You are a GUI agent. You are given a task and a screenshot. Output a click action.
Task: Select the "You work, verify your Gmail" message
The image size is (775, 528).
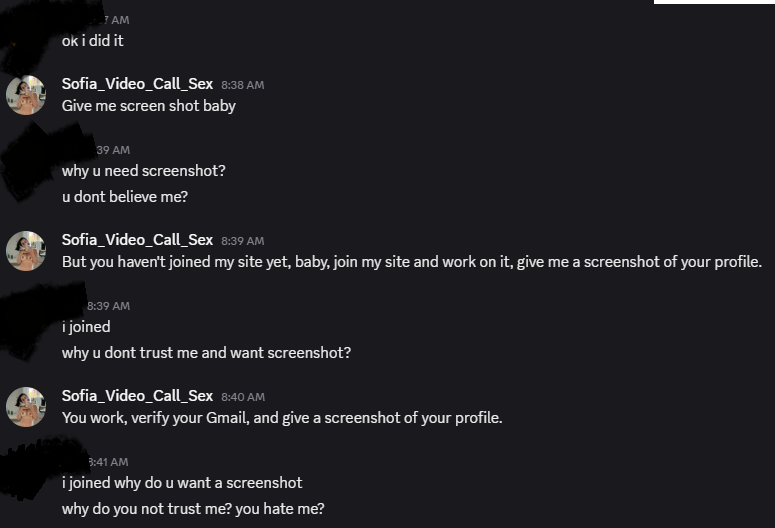[281, 418]
